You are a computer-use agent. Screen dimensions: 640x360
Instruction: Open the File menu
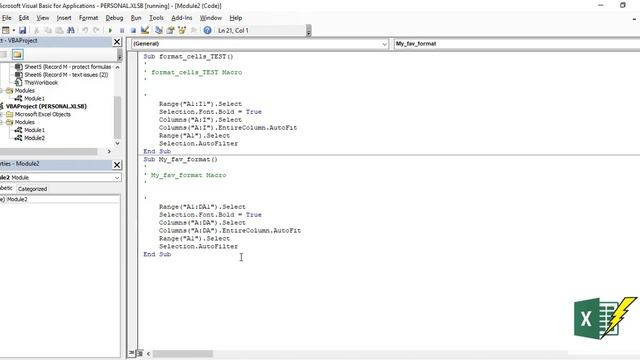(7, 18)
